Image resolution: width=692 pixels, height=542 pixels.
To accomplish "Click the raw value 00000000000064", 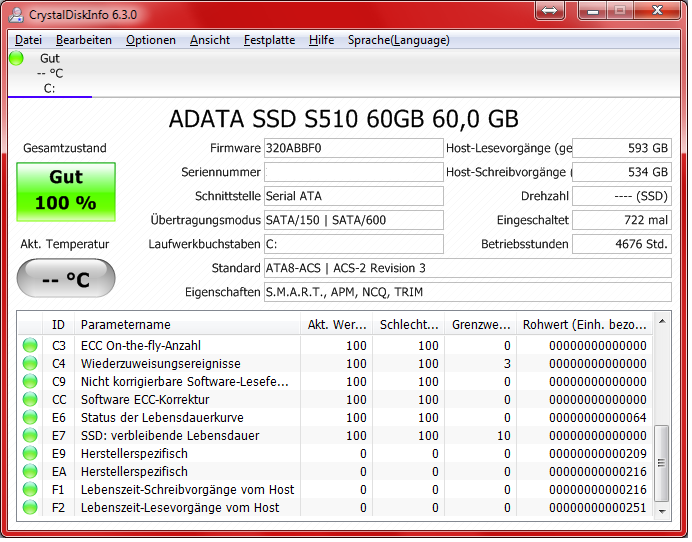I will click(x=598, y=418).
